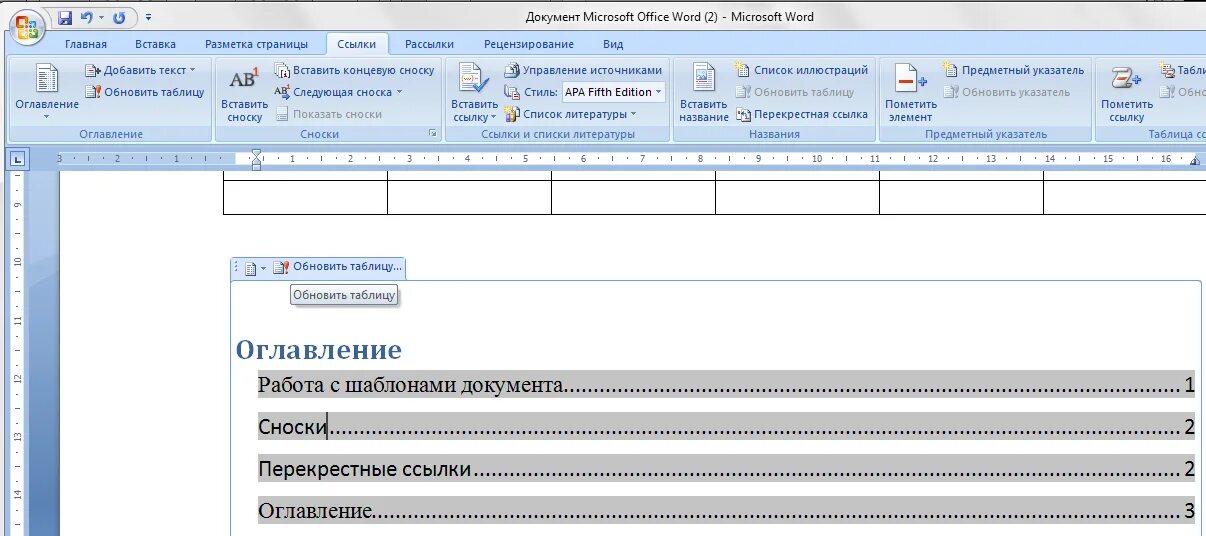Go to the Рассылки tab

coord(429,44)
